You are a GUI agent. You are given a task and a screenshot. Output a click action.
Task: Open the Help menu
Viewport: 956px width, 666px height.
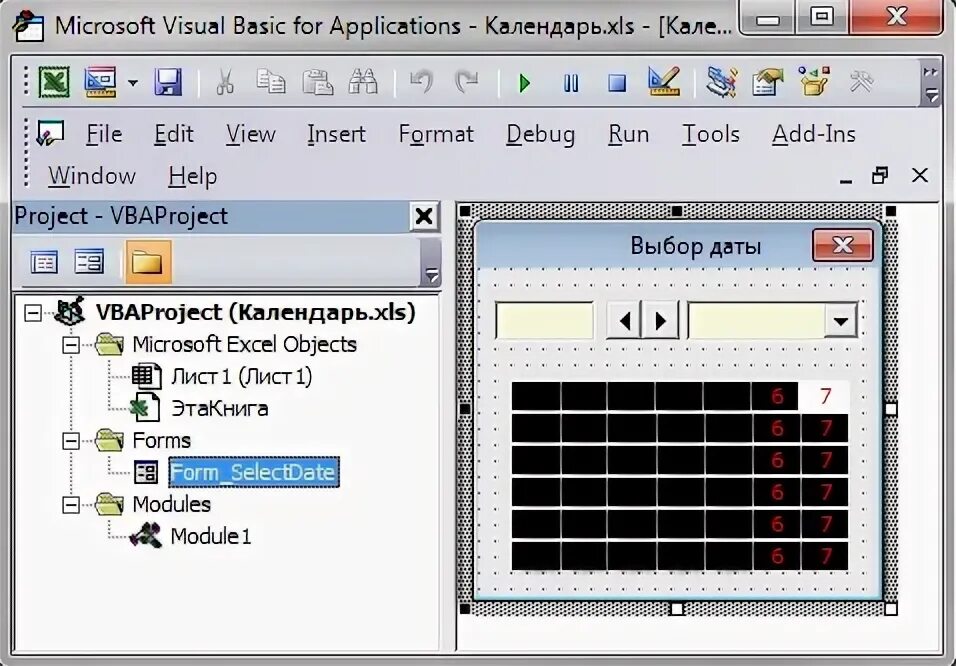click(x=193, y=176)
